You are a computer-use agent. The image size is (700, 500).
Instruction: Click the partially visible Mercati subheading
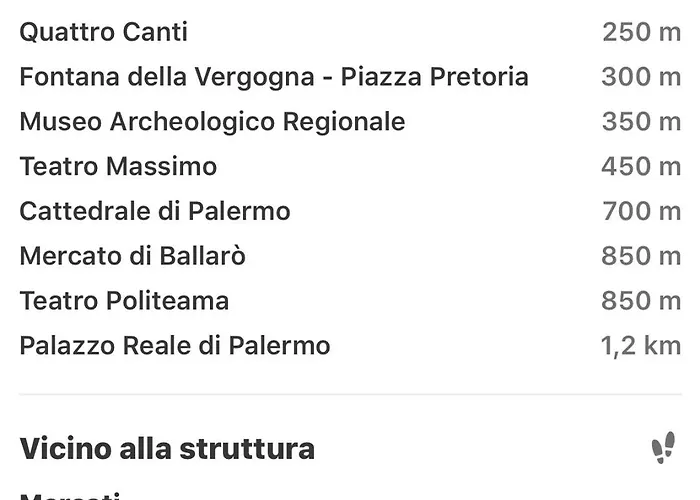pyautogui.click(x=70, y=496)
